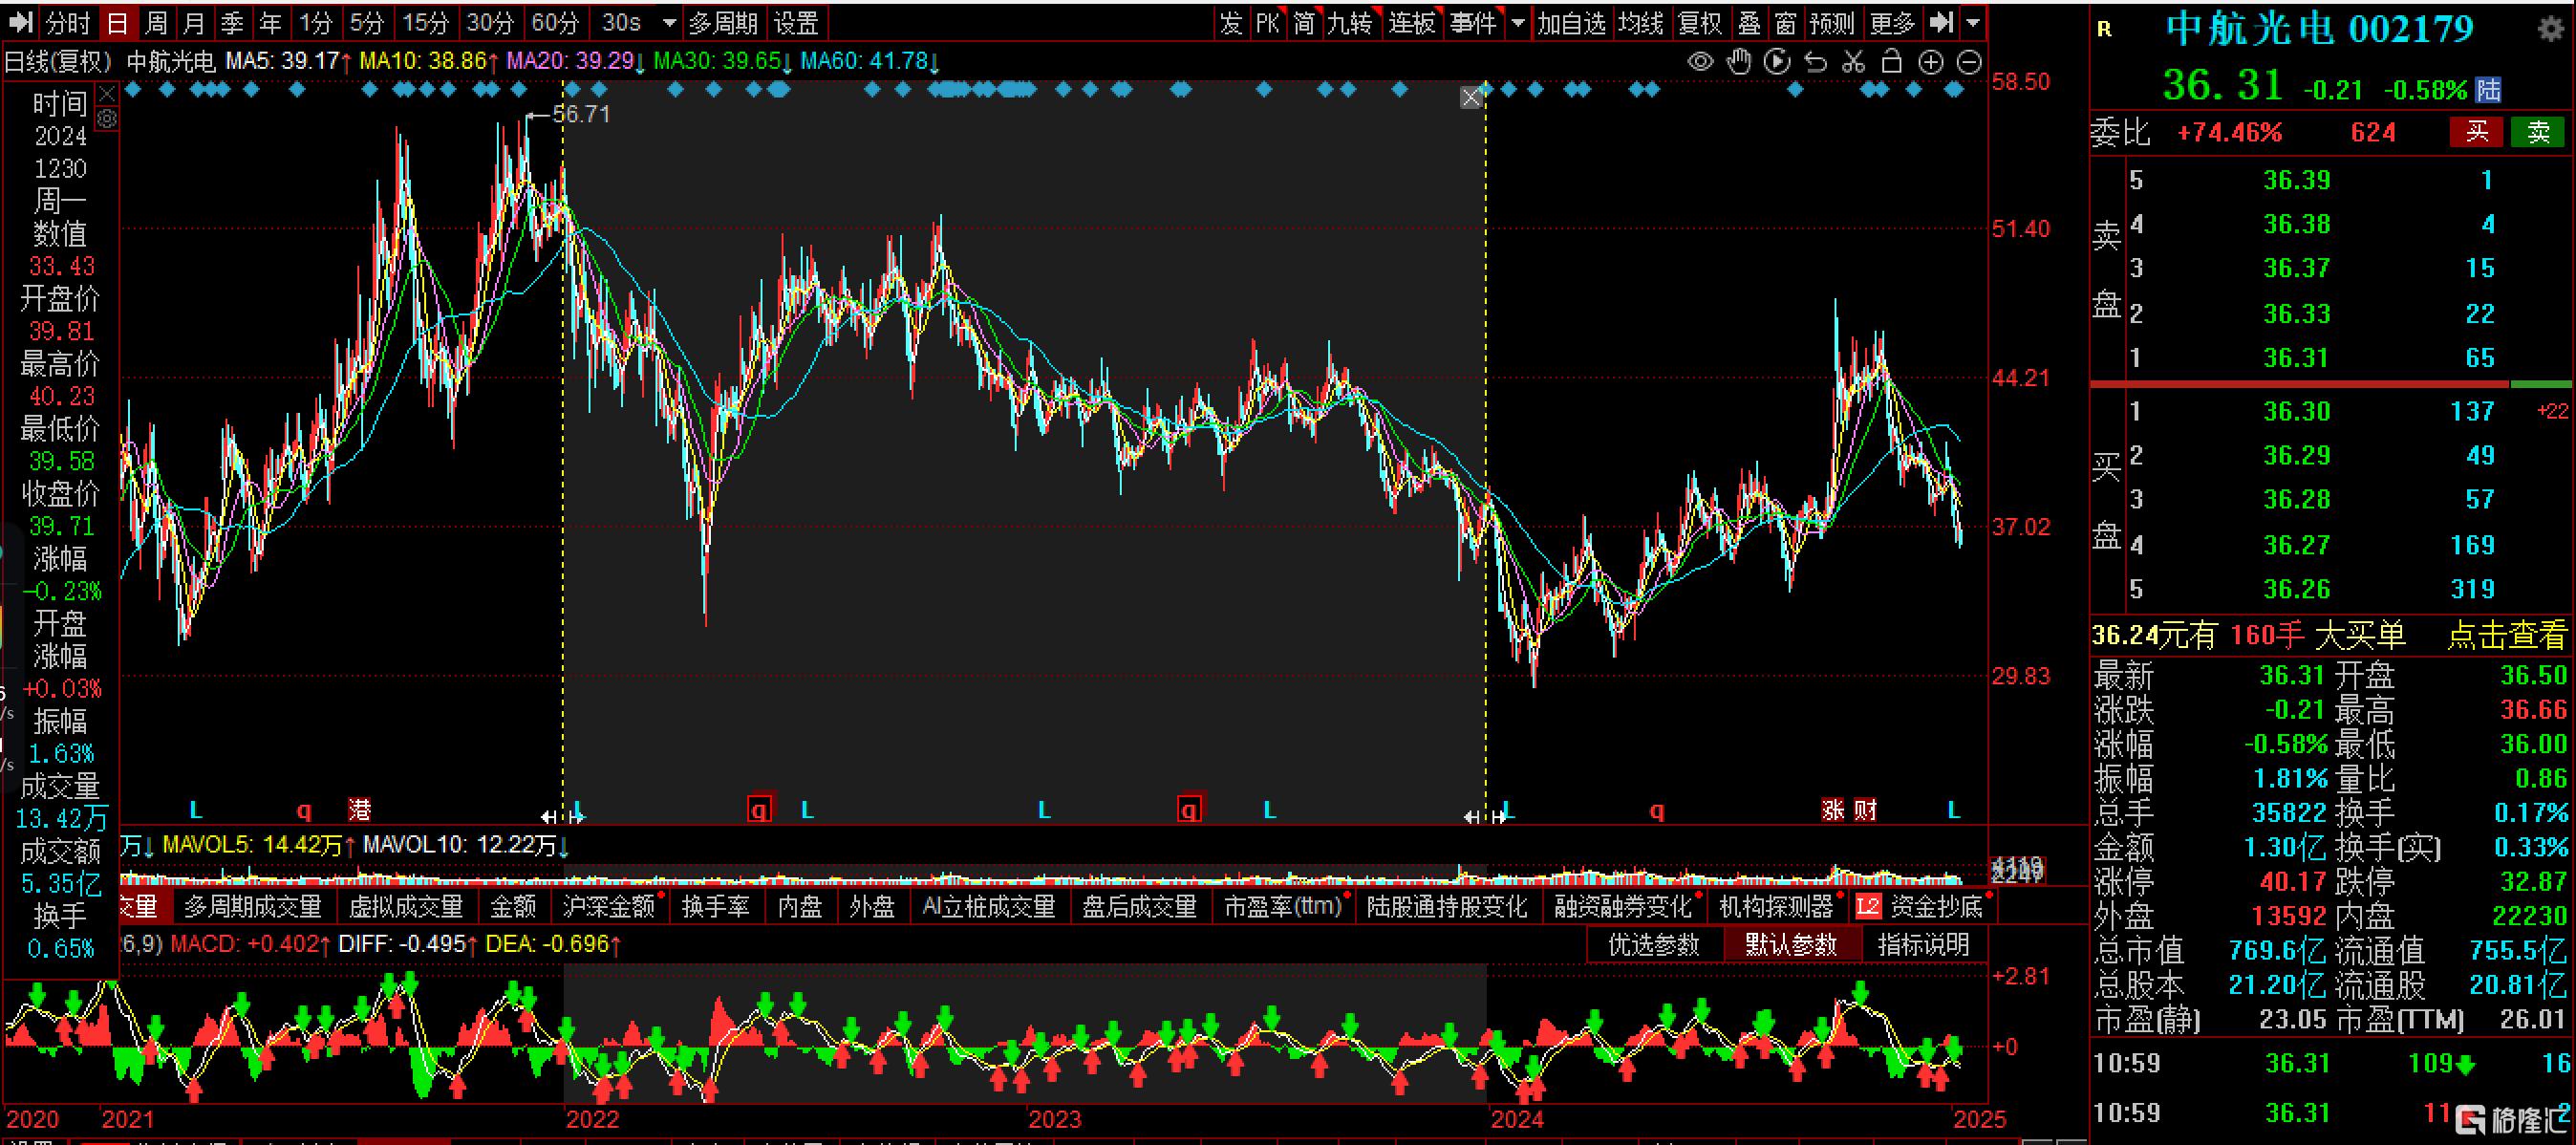Click the collapse arrow icon before 分时
Screen dimensions: 2576x1145
20,22
